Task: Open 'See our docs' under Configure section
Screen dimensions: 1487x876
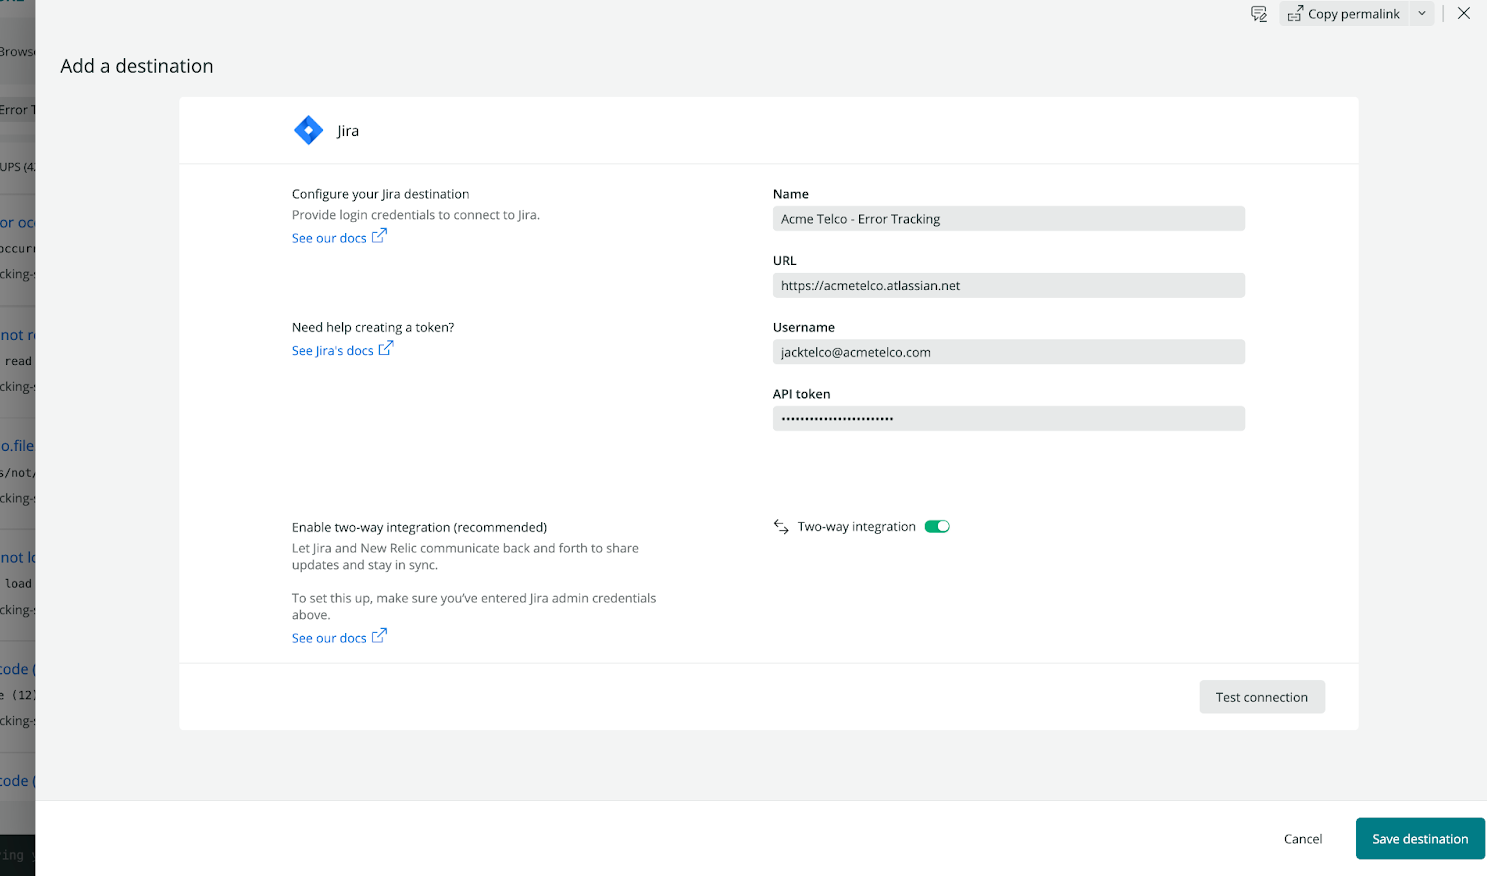Action: [x=329, y=238]
